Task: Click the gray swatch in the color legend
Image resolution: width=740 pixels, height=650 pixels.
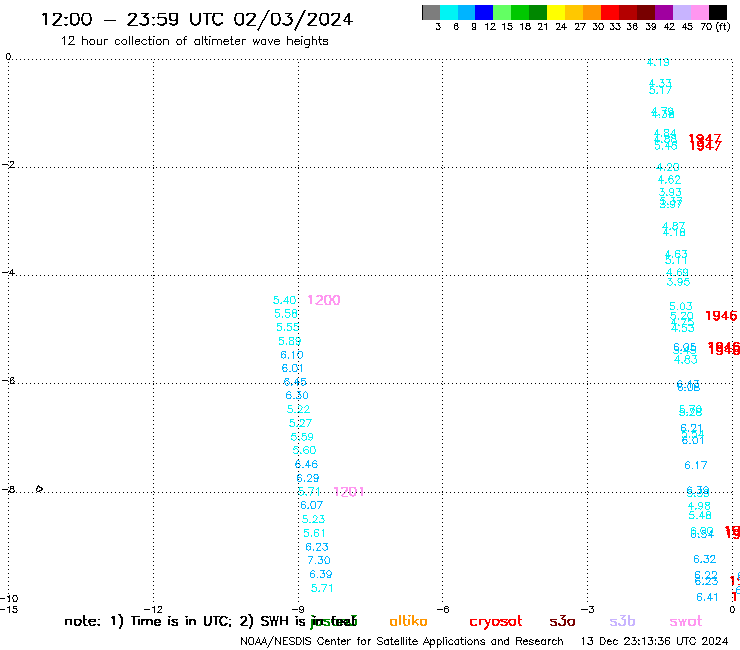Action: (x=431, y=12)
